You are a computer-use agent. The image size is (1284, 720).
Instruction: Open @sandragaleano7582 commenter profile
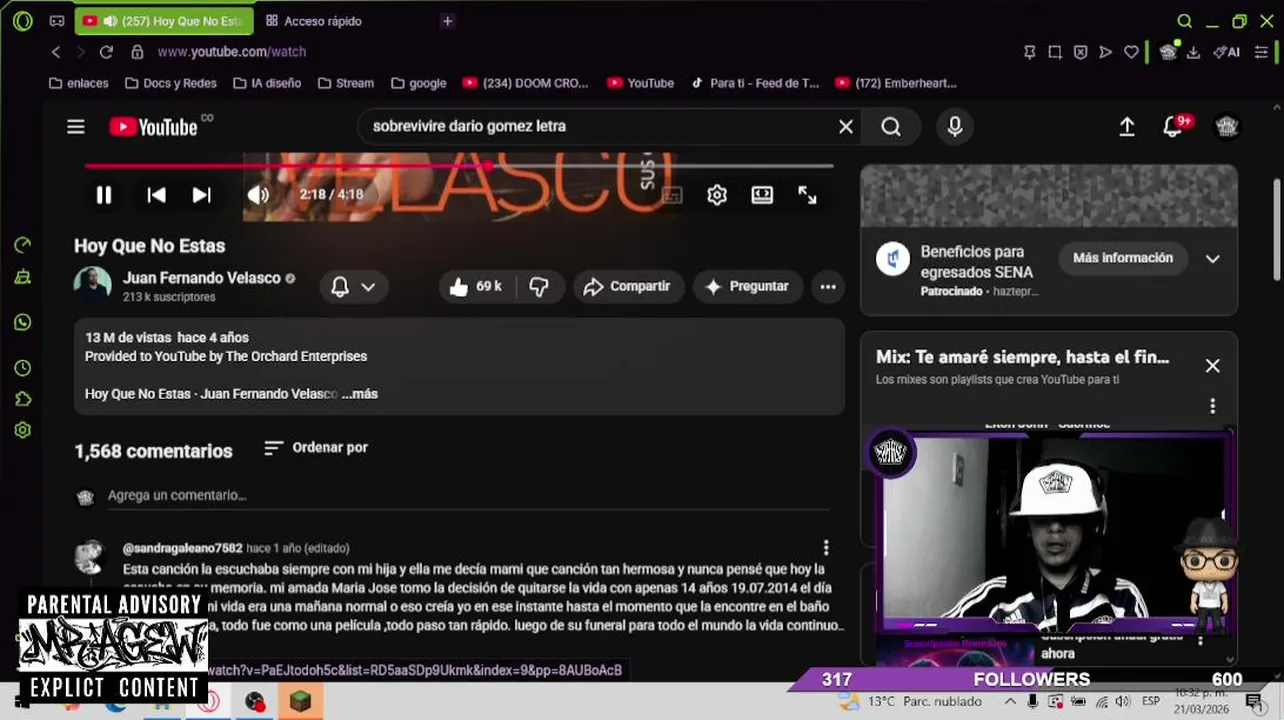[183, 548]
